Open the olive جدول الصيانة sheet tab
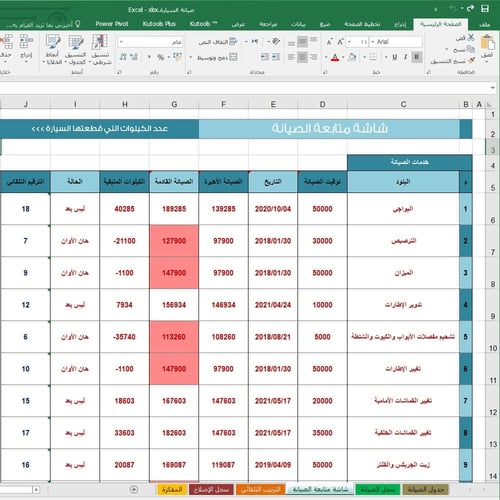 [426, 489]
